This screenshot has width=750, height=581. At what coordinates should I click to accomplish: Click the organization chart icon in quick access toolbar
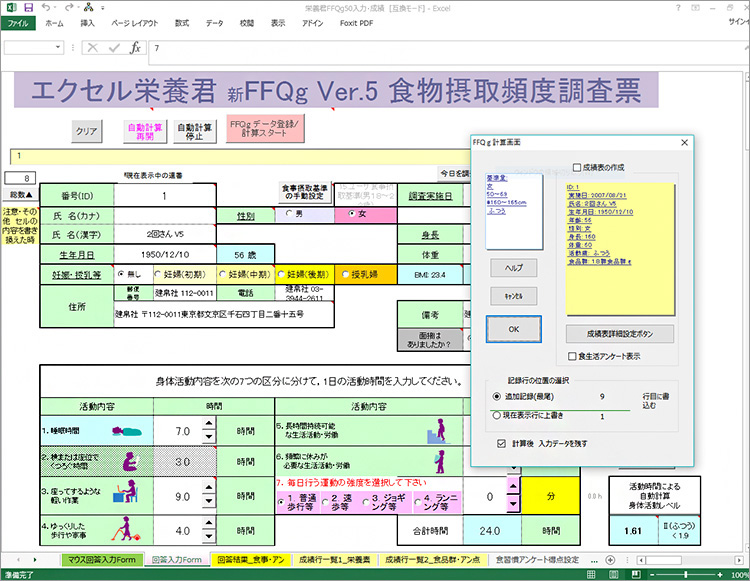(88, 7)
